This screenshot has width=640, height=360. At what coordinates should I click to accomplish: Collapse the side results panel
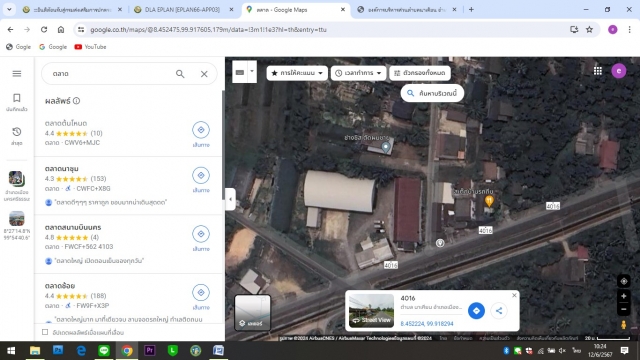point(230,199)
